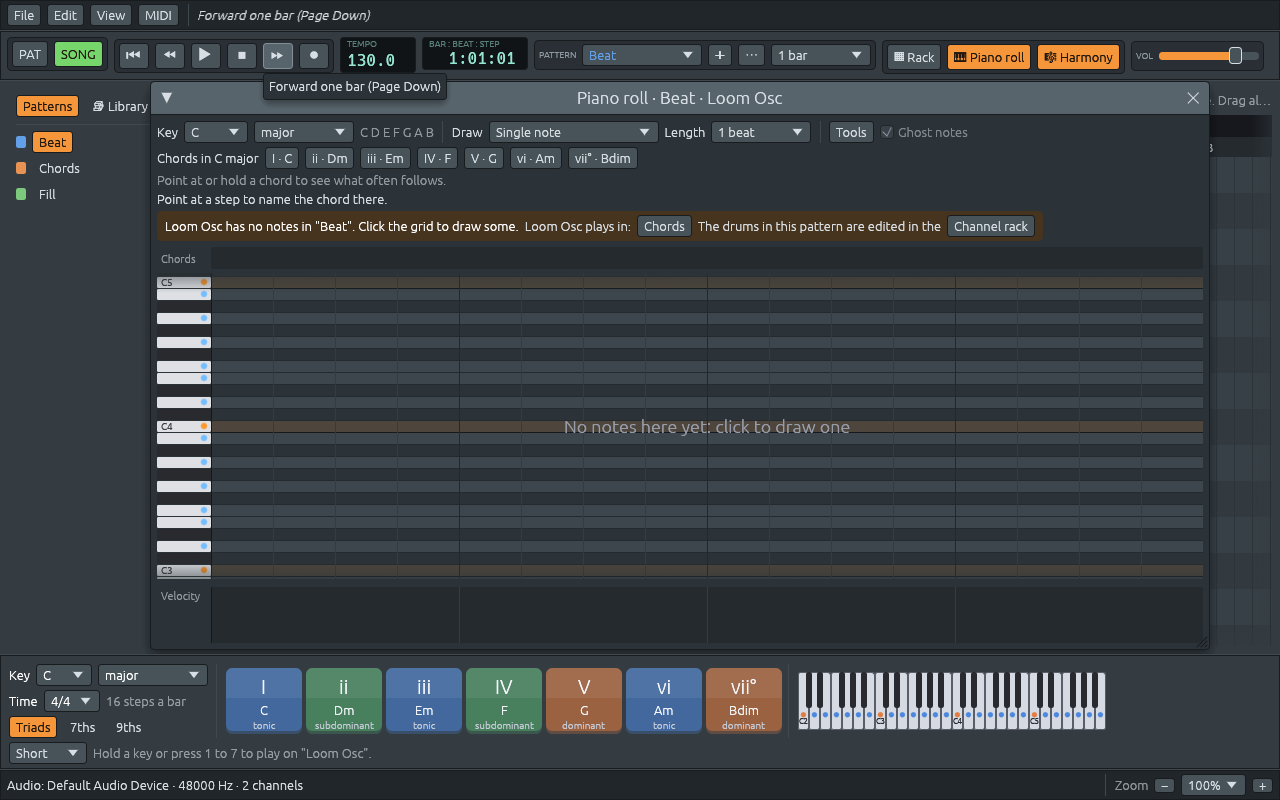
Task: Select 9ths chord type
Action: point(129,727)
